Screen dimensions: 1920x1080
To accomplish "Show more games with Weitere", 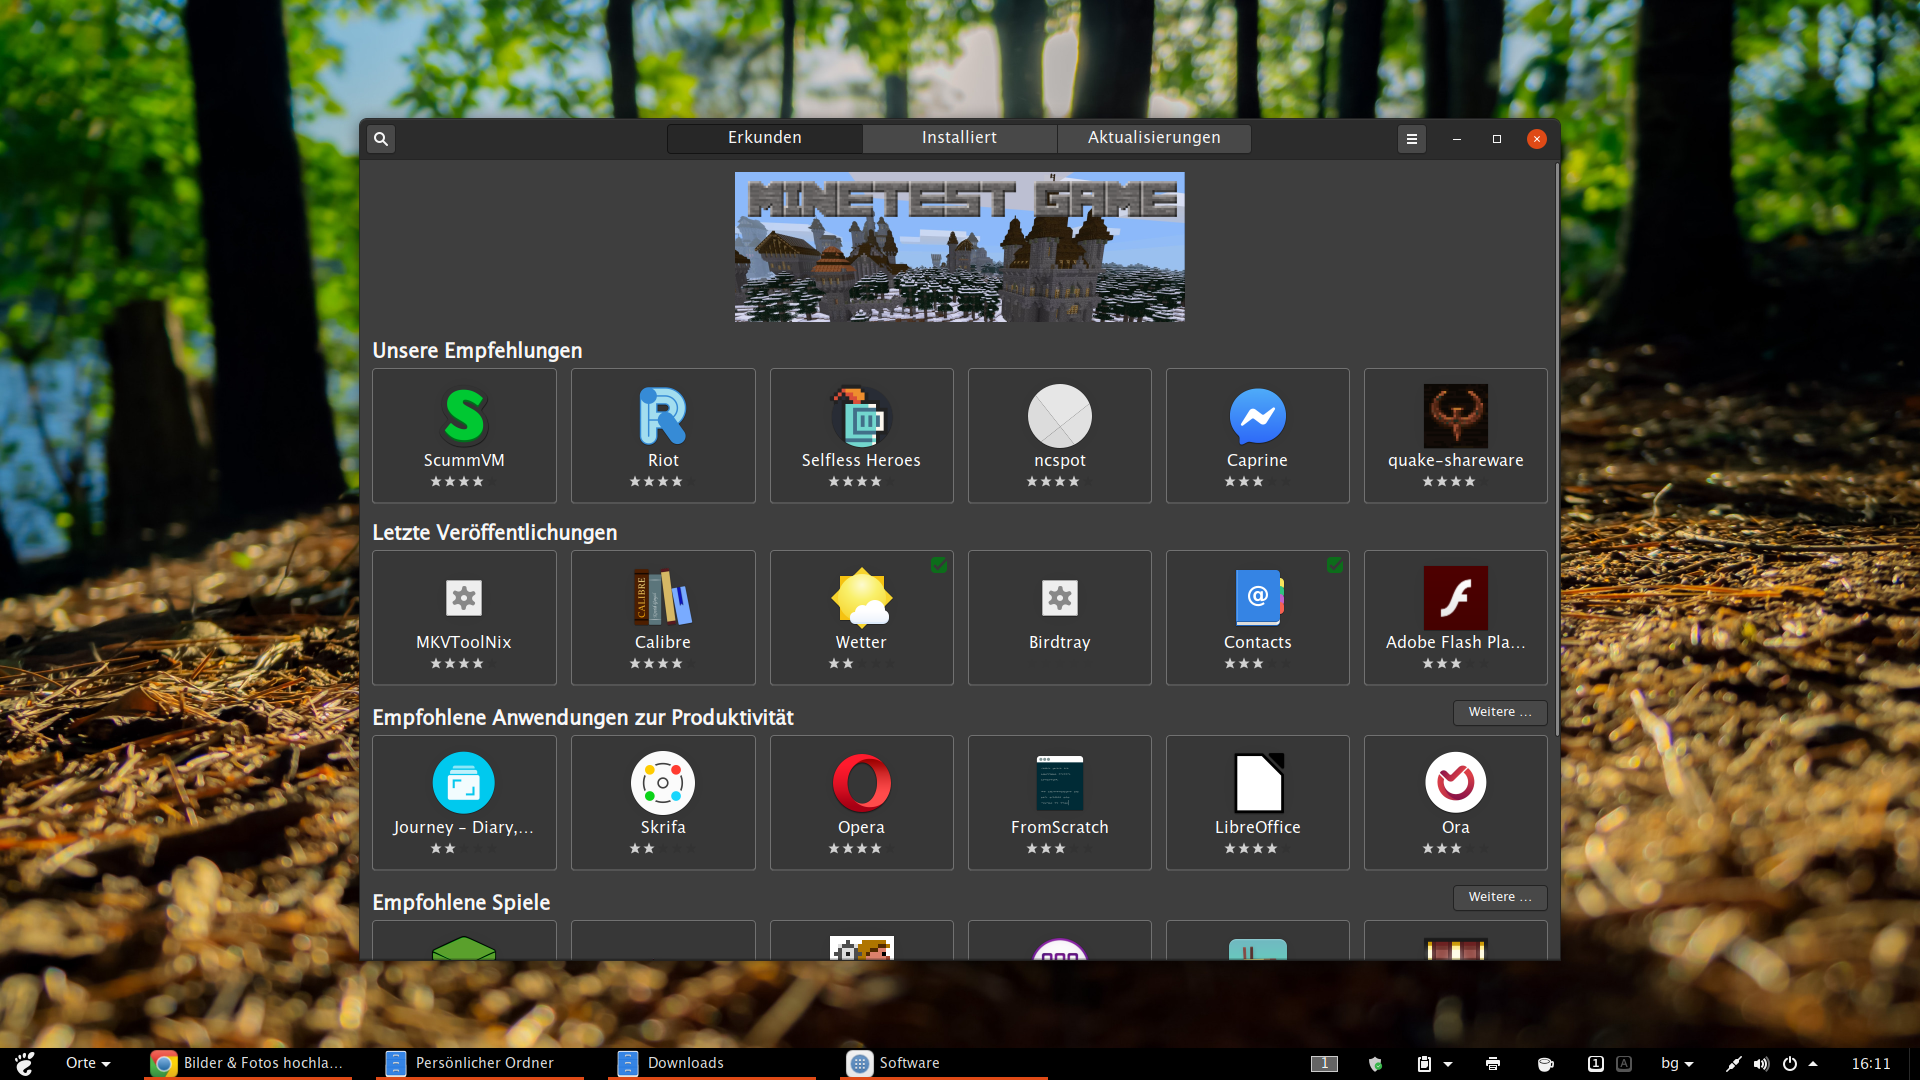I will point(1500,897).
